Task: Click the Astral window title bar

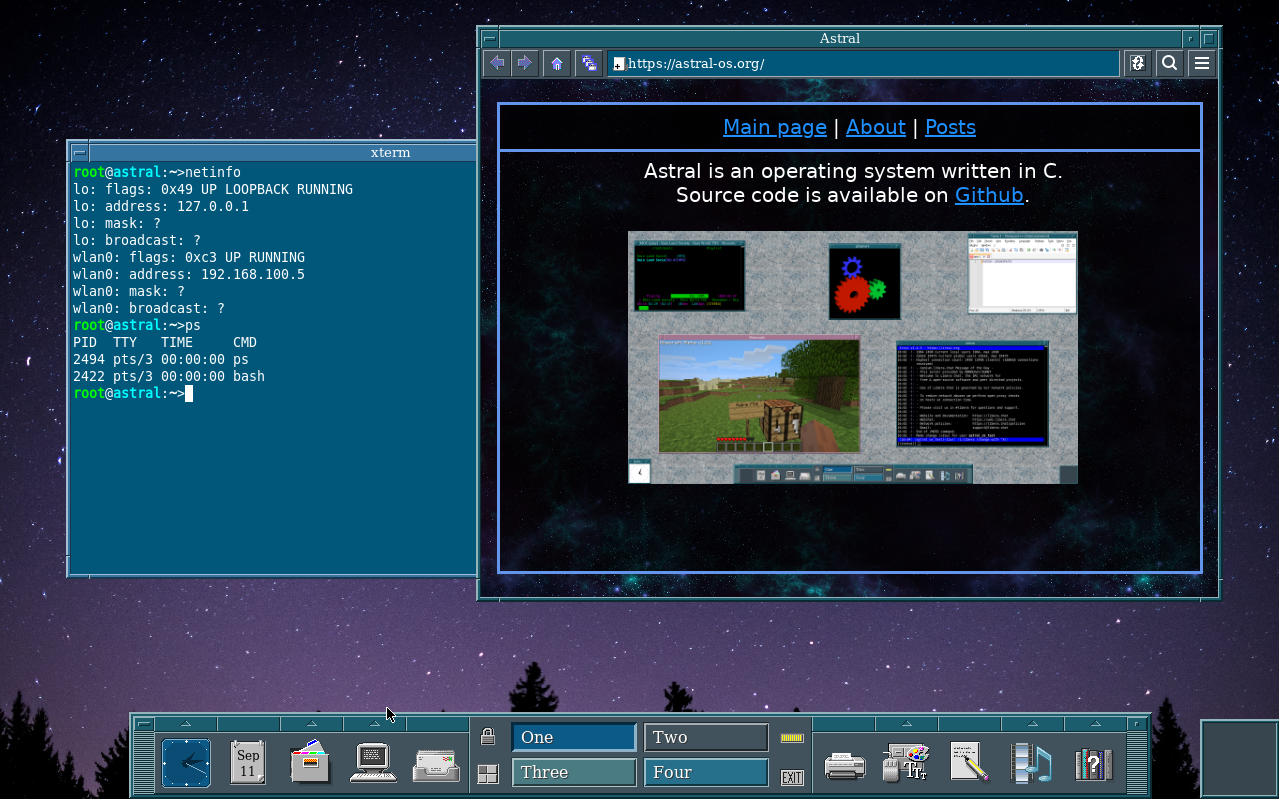Action: [x=839, y=39]
